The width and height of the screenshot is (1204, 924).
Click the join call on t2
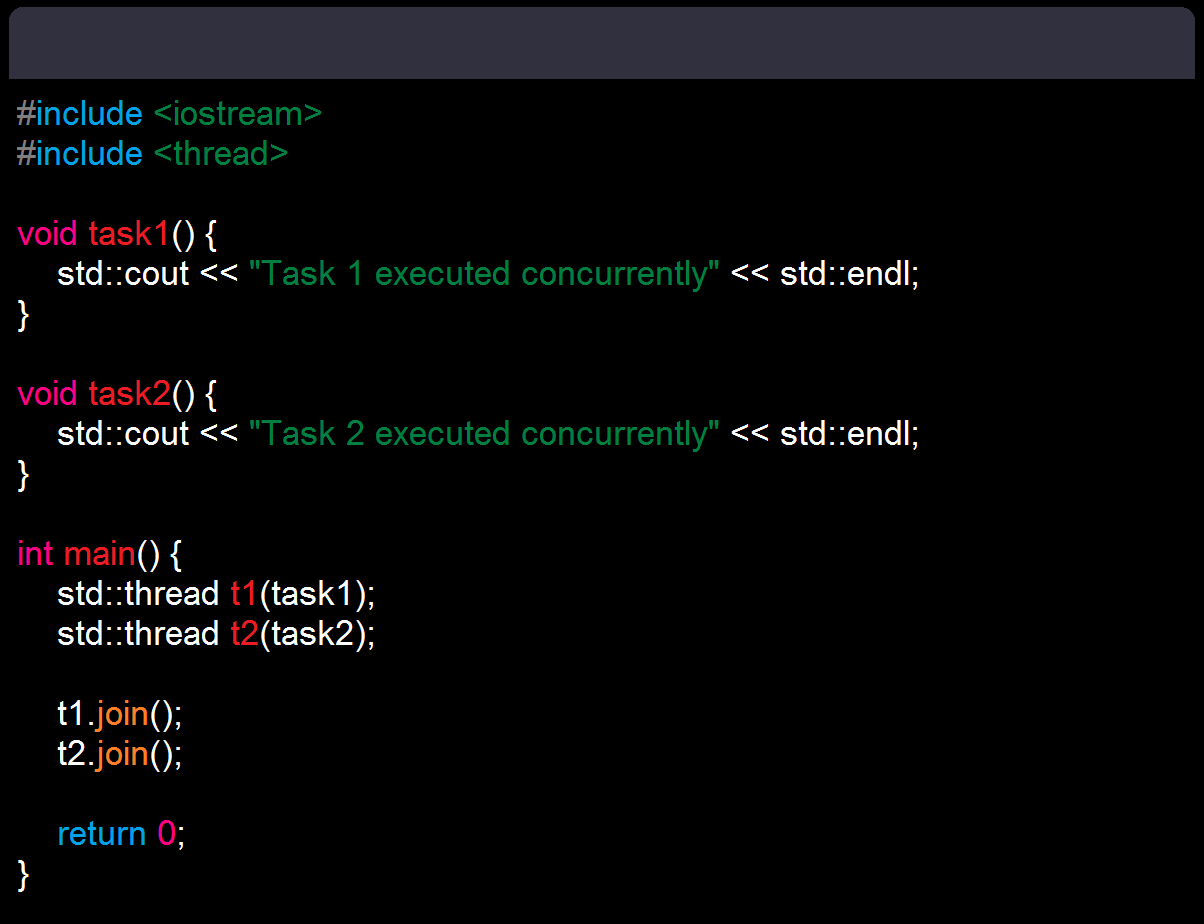pyautogui.click(x=122, y=754)
